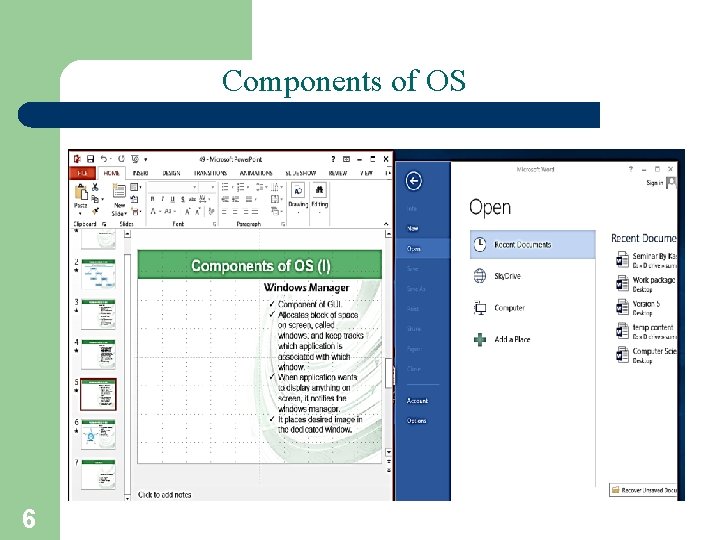Click the slide title 'Components of OS (I)'
Viewport: 720px width, 540px height.
[x=260, y=265]
